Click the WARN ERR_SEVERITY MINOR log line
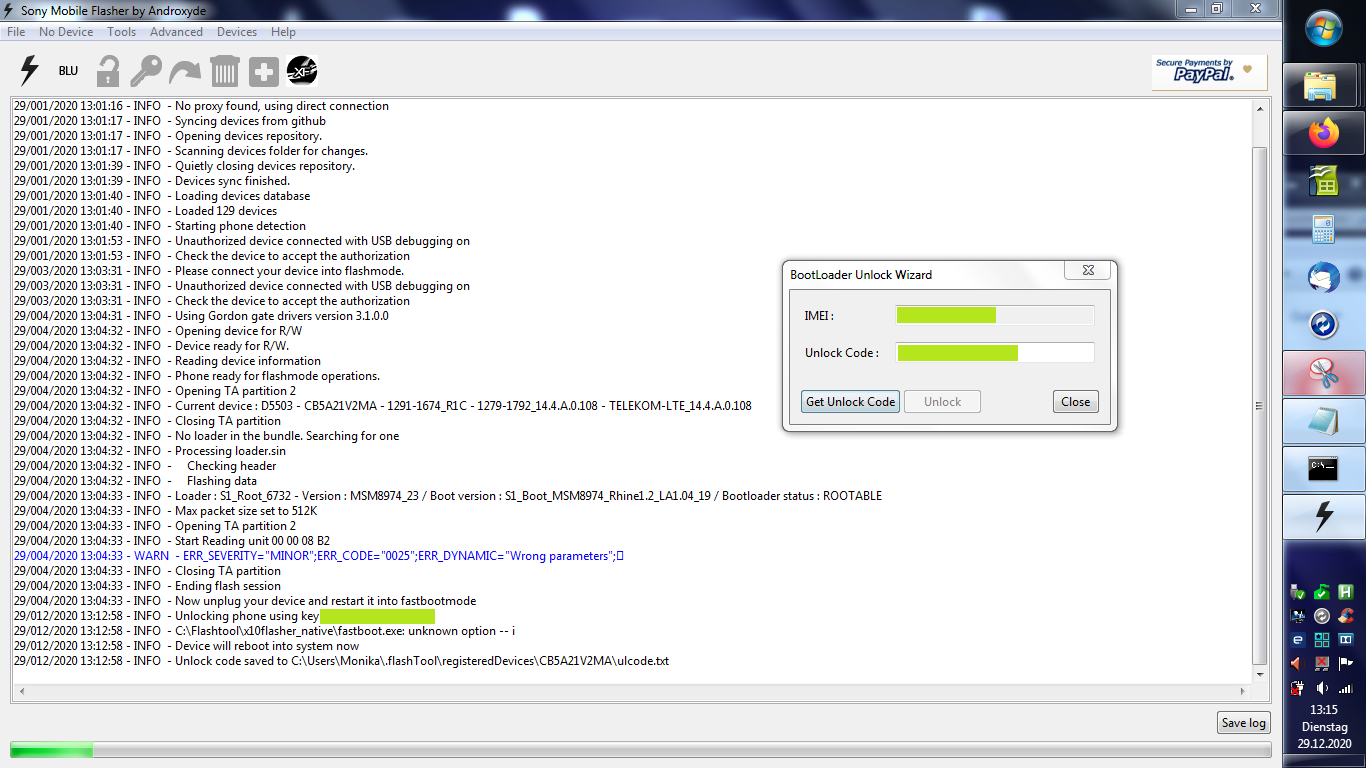1366x768 pixels. [x=319, y=556]
